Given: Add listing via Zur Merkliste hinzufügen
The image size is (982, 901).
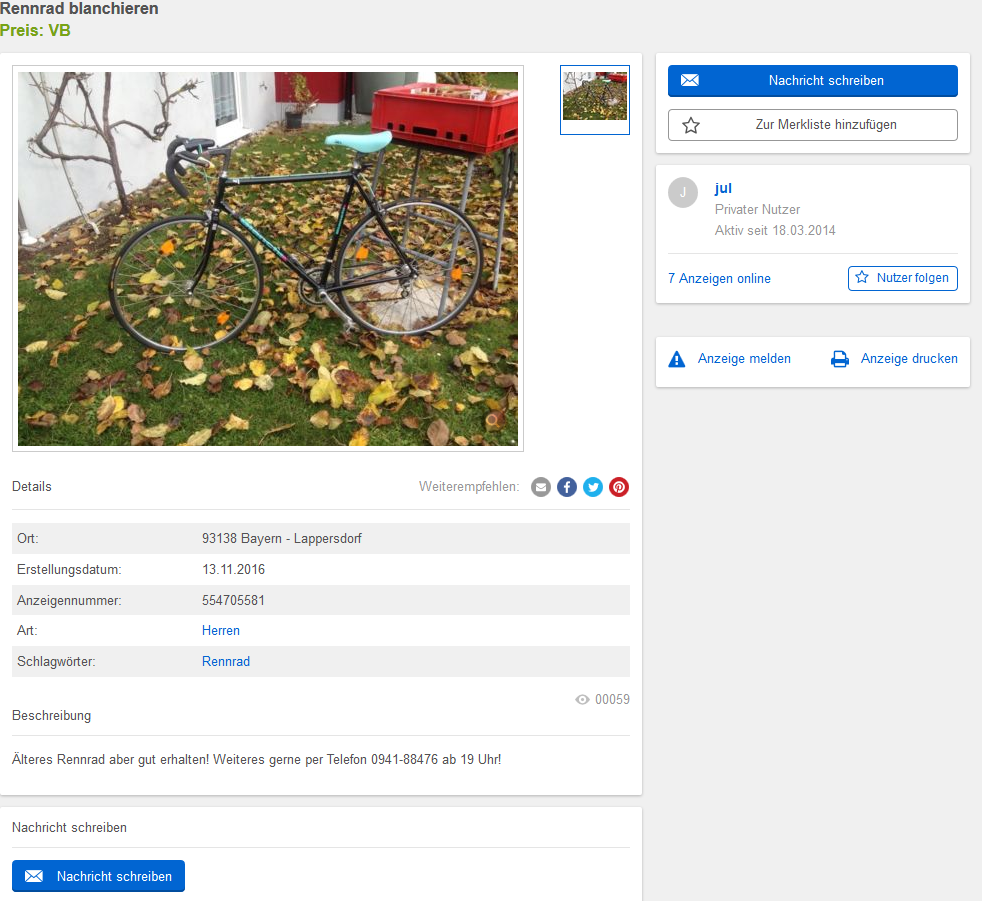Looking at the screenshot, I should [825, 125].
